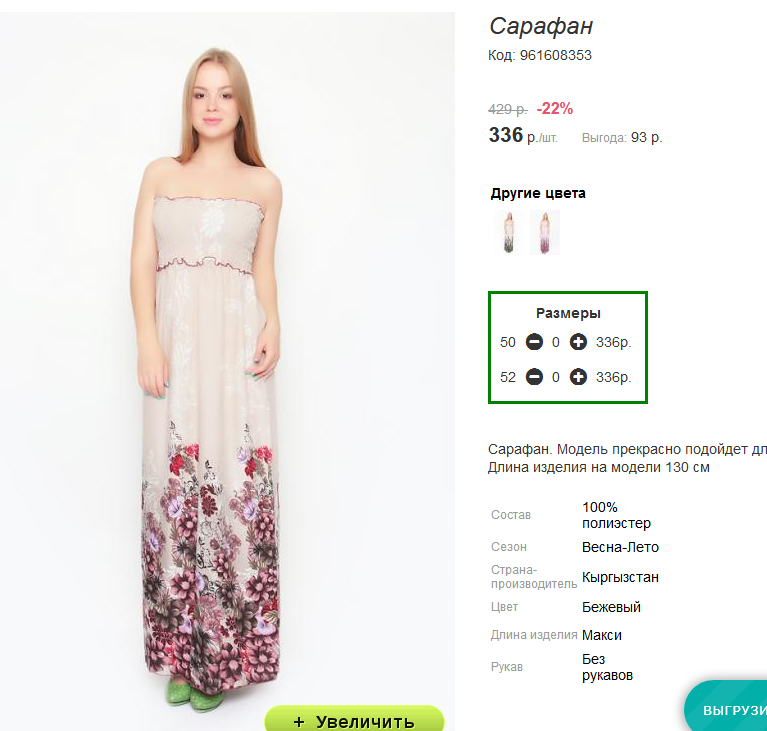Image resolution: width=767 pixels, height=731 pixels.
Task: Click the Весна-Лето season value
Action: tap(620, 547)
